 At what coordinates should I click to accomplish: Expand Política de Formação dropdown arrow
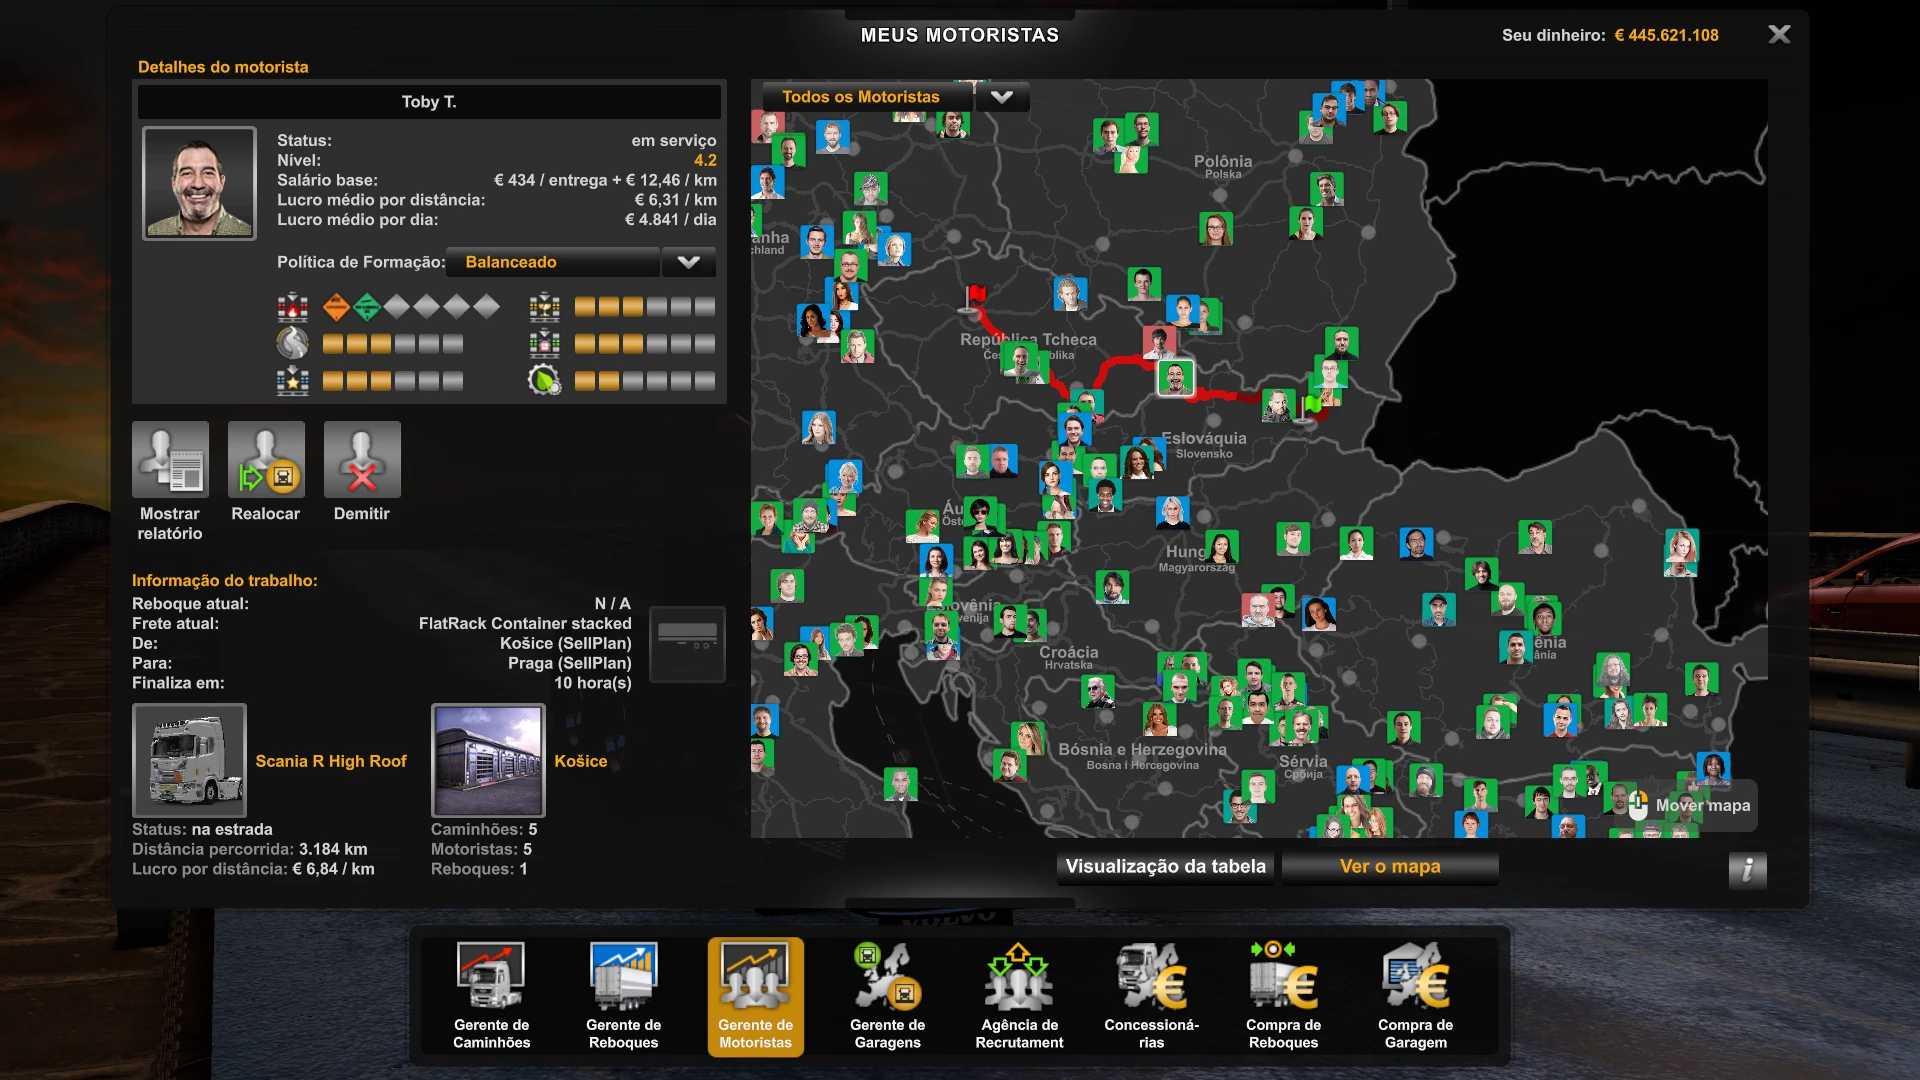click(x=688, y=262)
